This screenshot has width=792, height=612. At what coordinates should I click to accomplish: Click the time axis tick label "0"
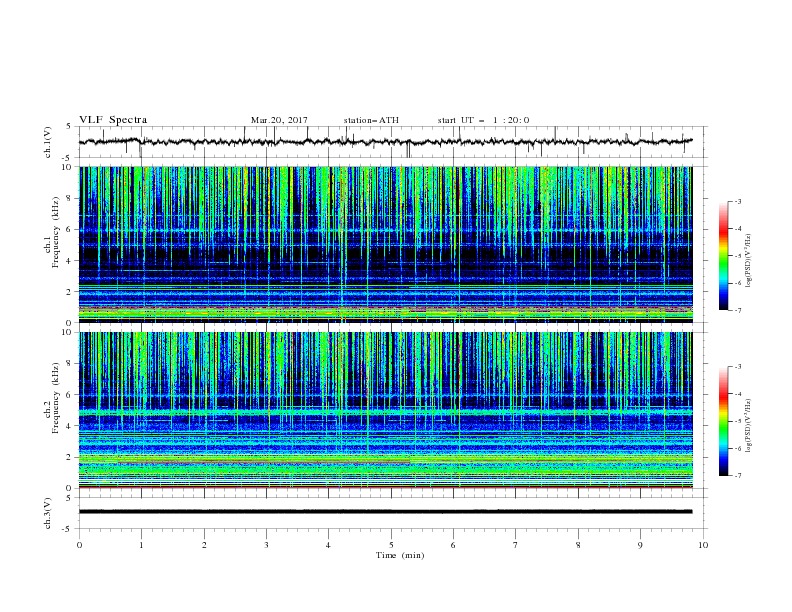(79, 545)
